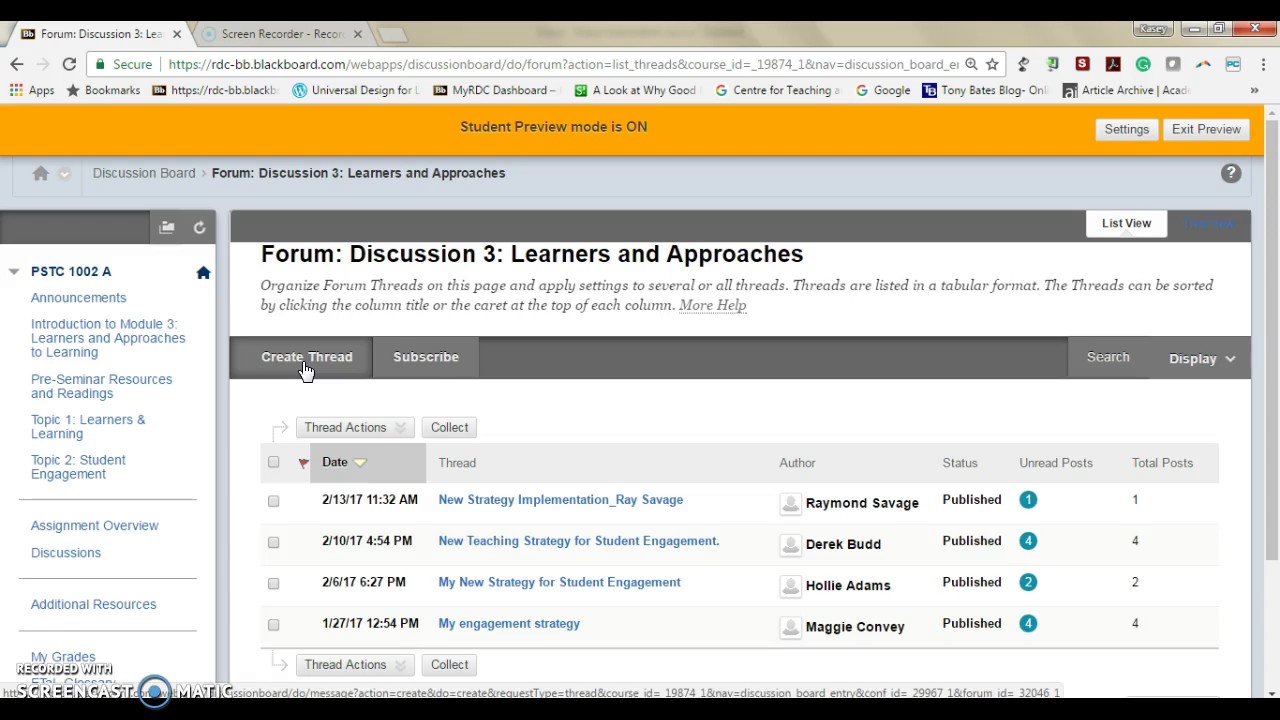Open unread posts badge for Raymond Savage thread
Screen dimensions: 1280x720
1028,500
